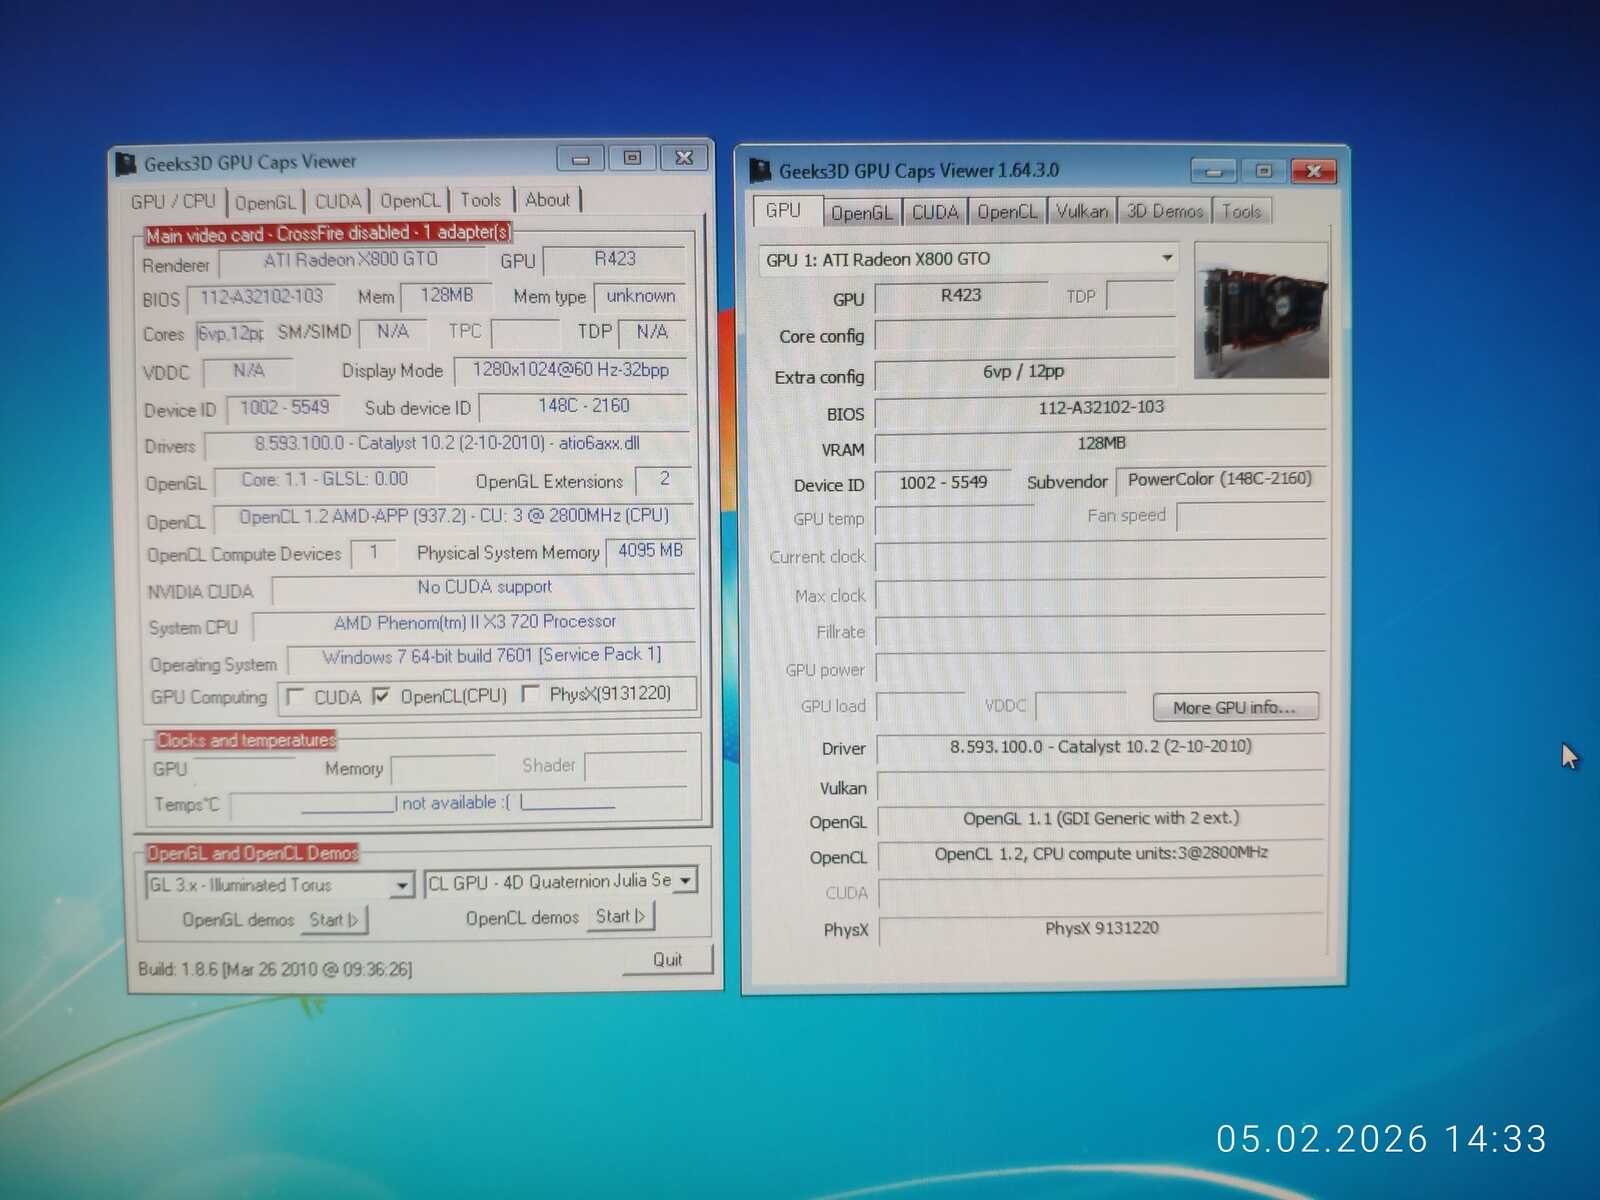
Task: Open the Tools tab in the 1.64.3.0 window
Action: click(1241, 211)
